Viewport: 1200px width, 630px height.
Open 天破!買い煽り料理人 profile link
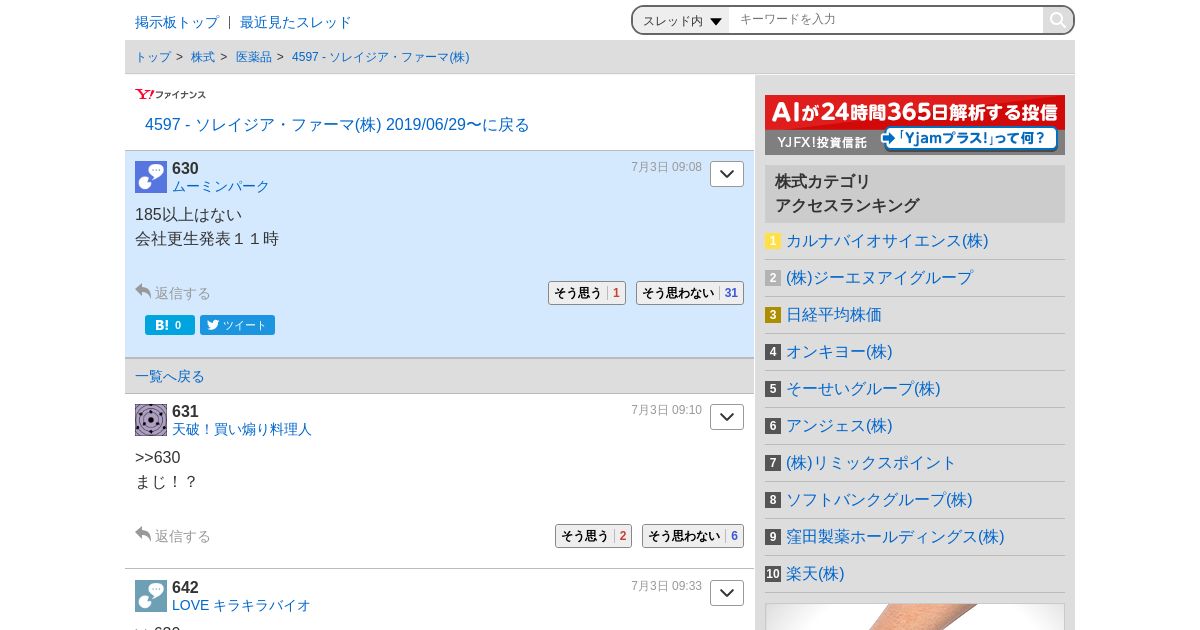(242, 429)
